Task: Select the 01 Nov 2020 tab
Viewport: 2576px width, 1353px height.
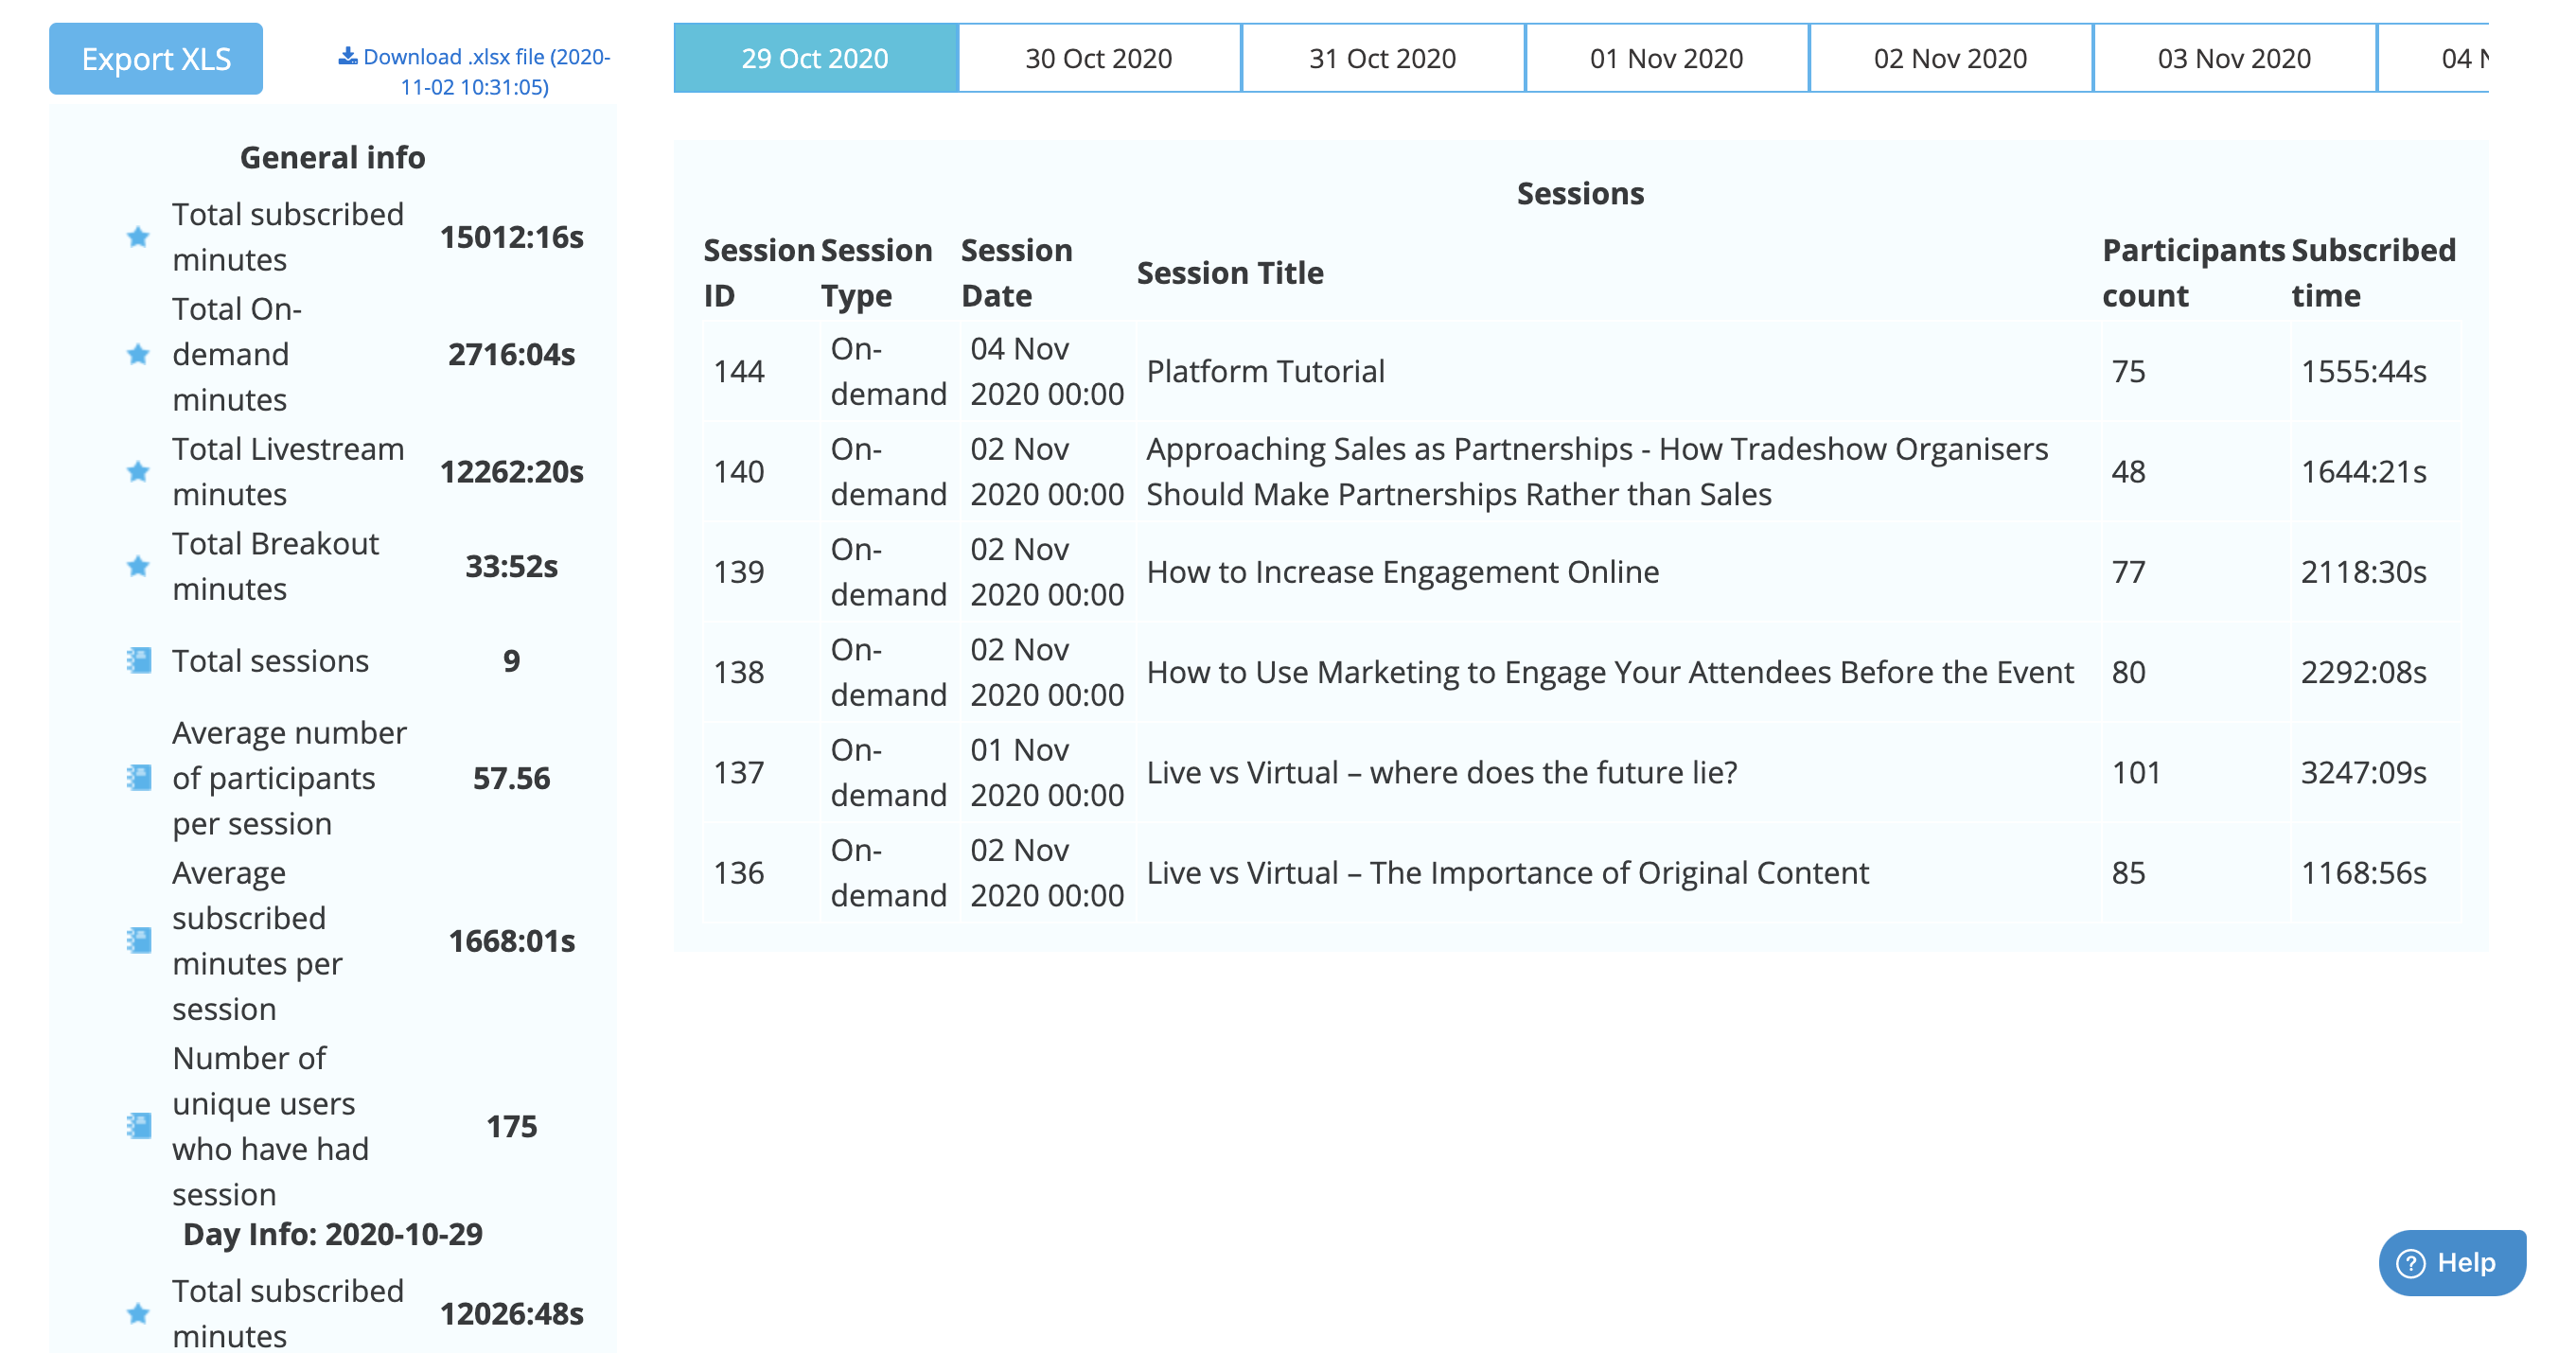Action: 1666,59
